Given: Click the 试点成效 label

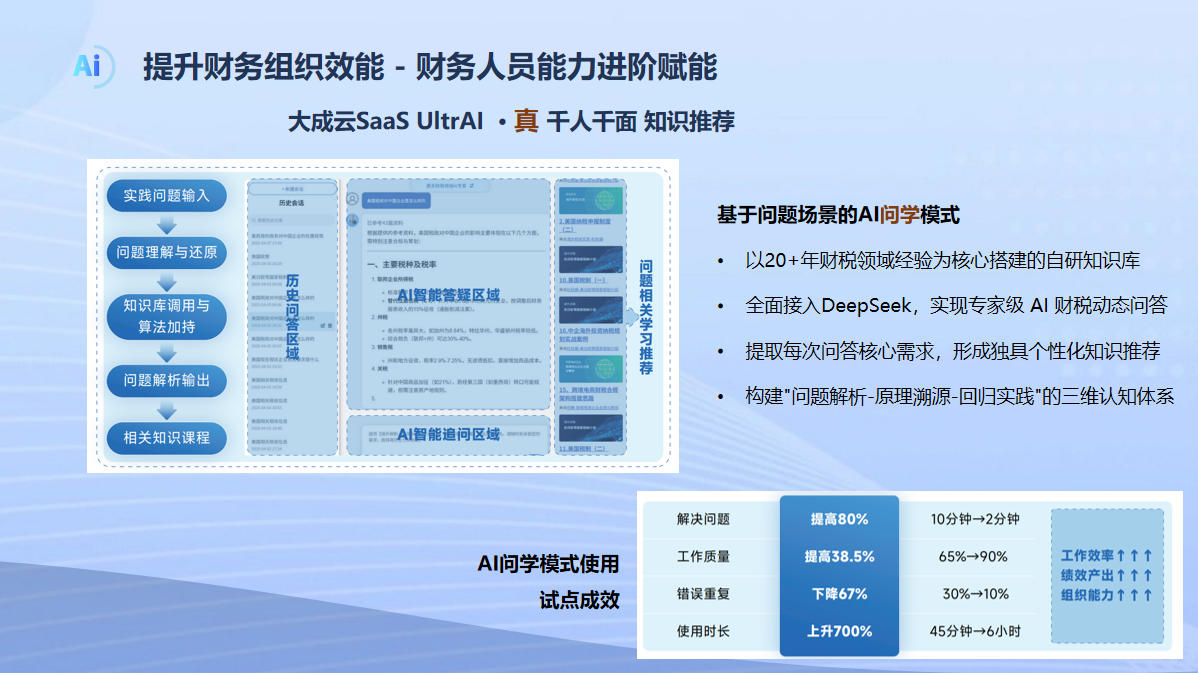Looking at the screenshot, I should pyautogui.click(x=579, y=600).
